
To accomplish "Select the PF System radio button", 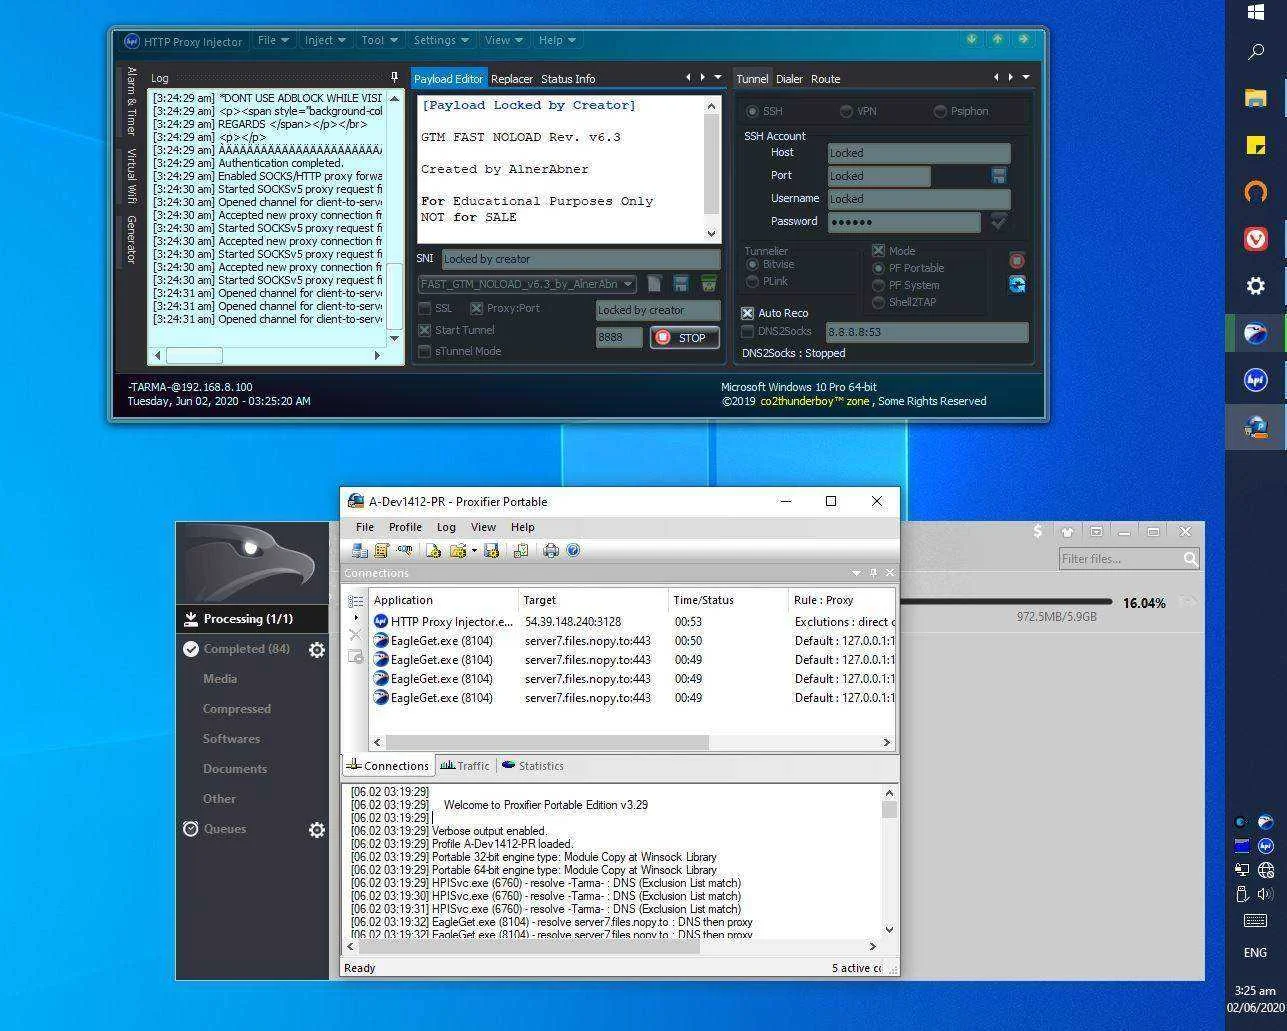I will click(x=879, y=285).
